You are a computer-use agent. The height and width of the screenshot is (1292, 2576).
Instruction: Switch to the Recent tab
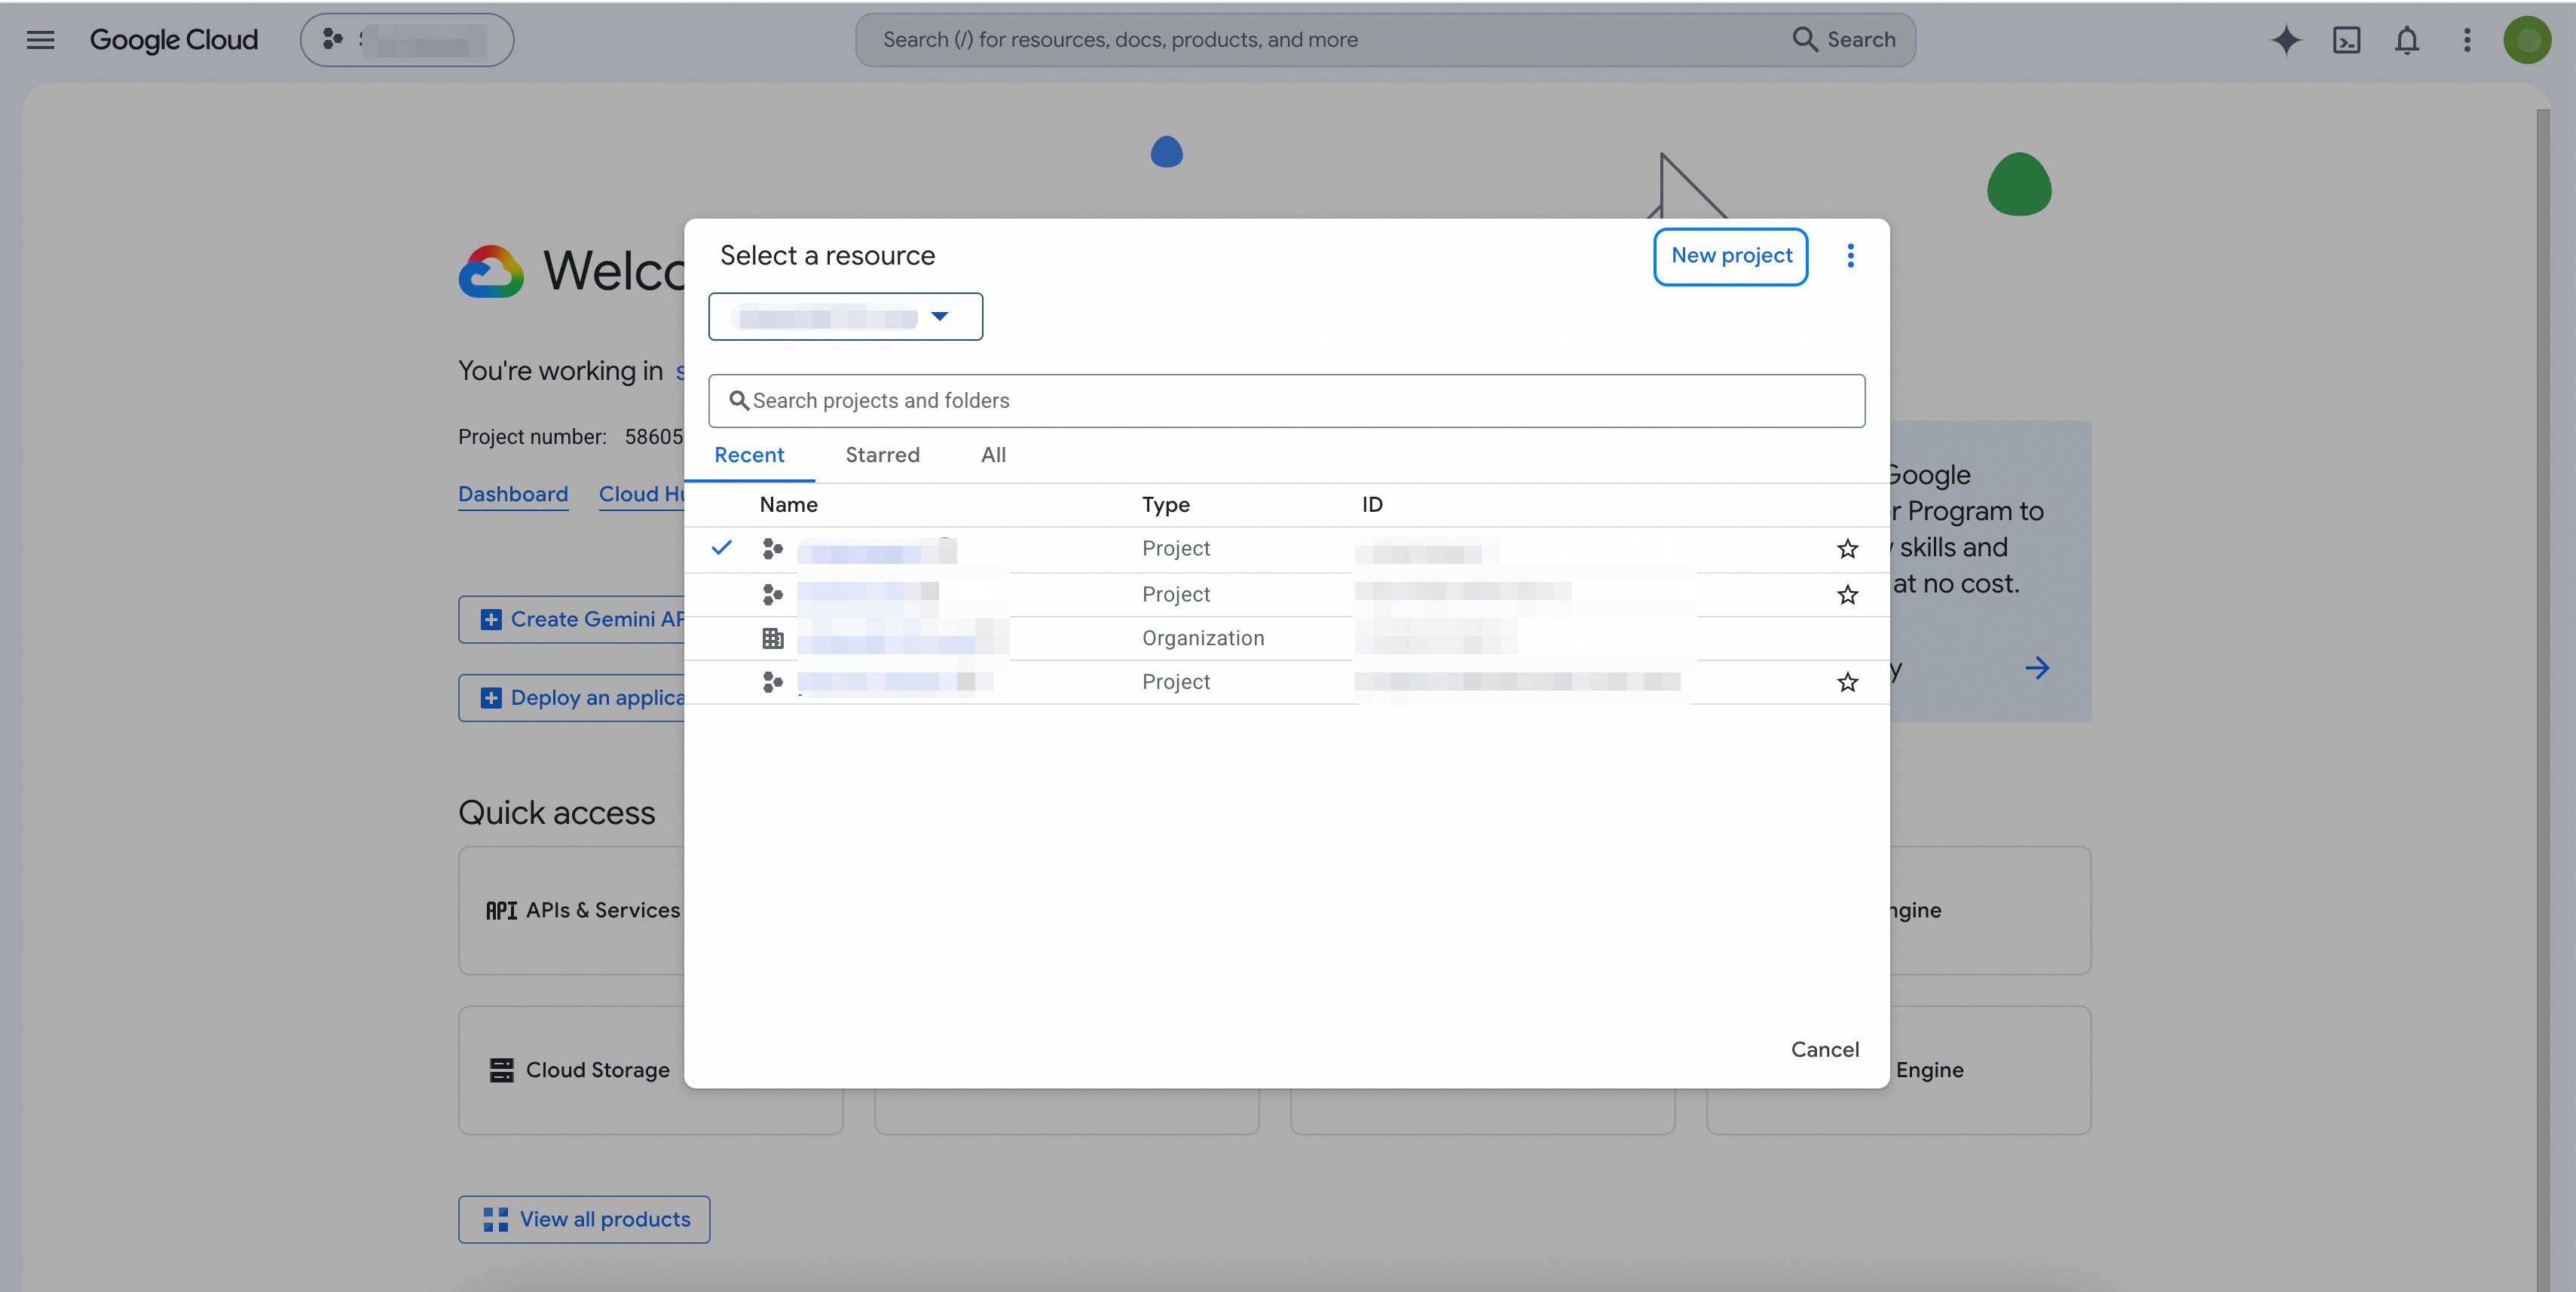749,455
